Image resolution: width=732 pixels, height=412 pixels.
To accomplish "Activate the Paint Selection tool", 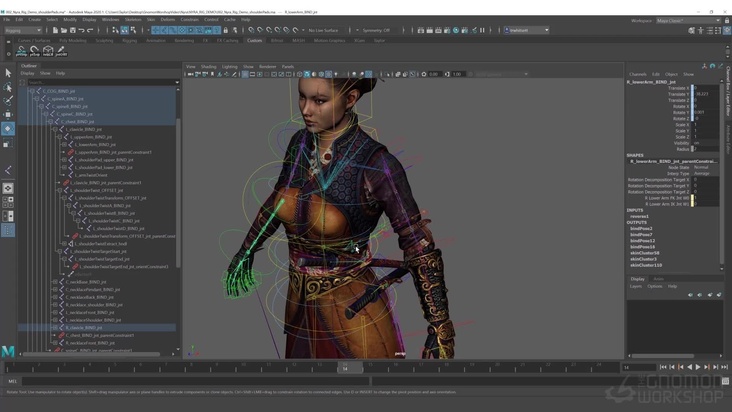I will [x=8, y=100].
